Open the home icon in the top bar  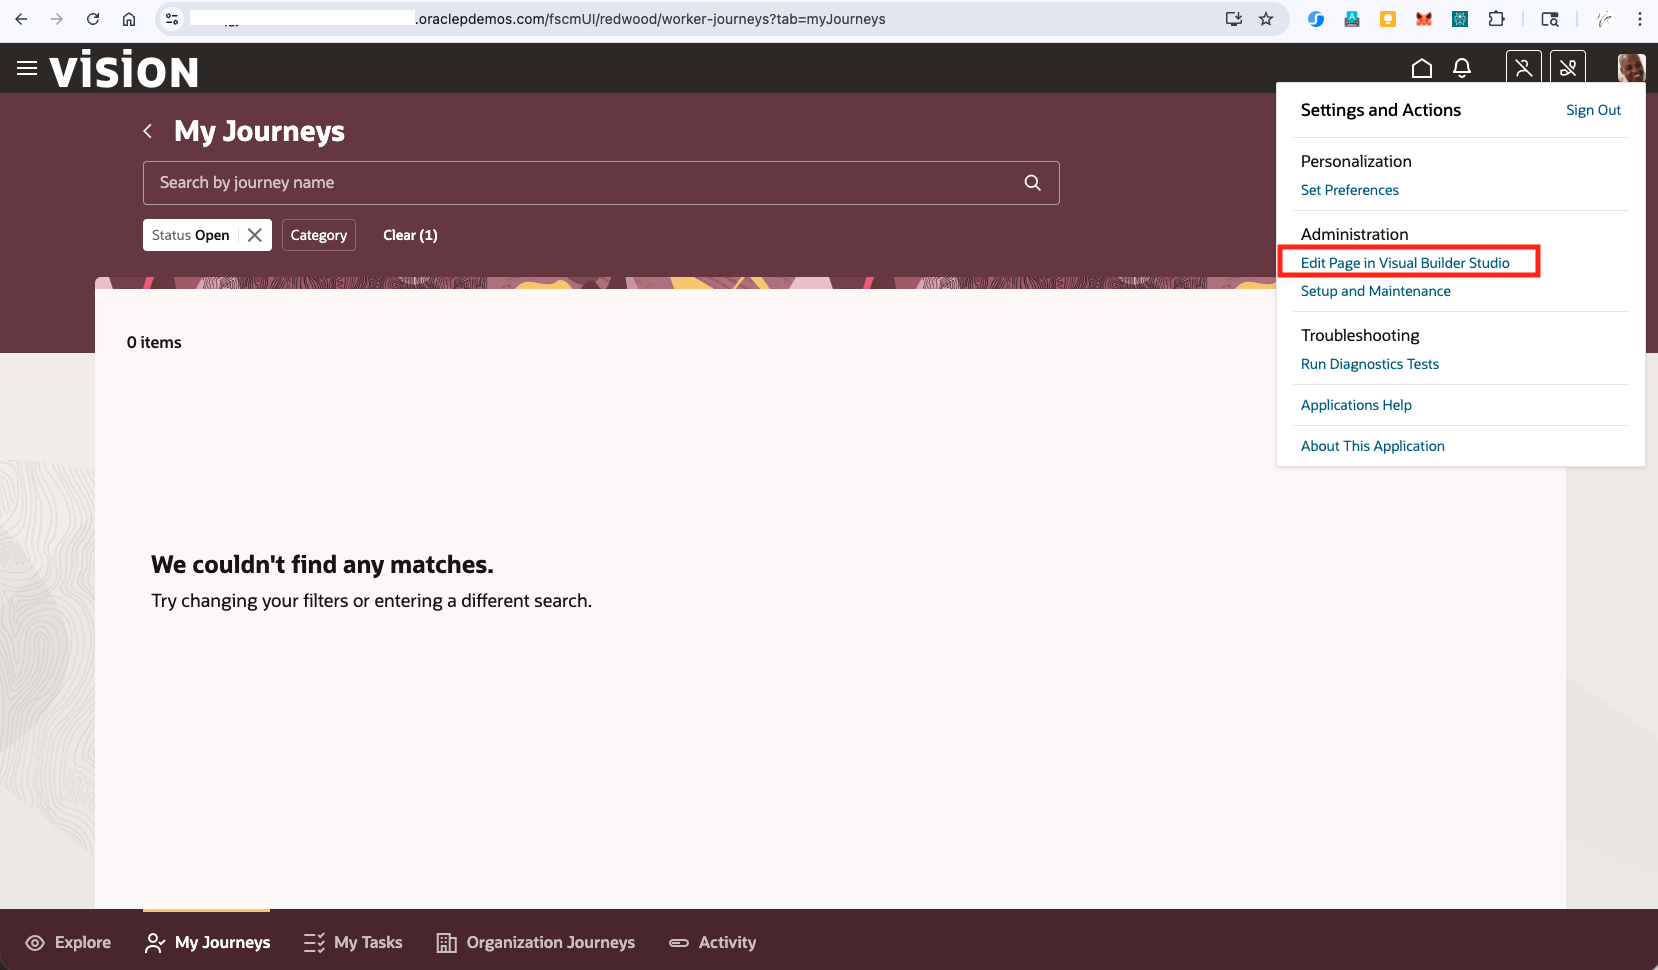click(x=1423, y=68)
